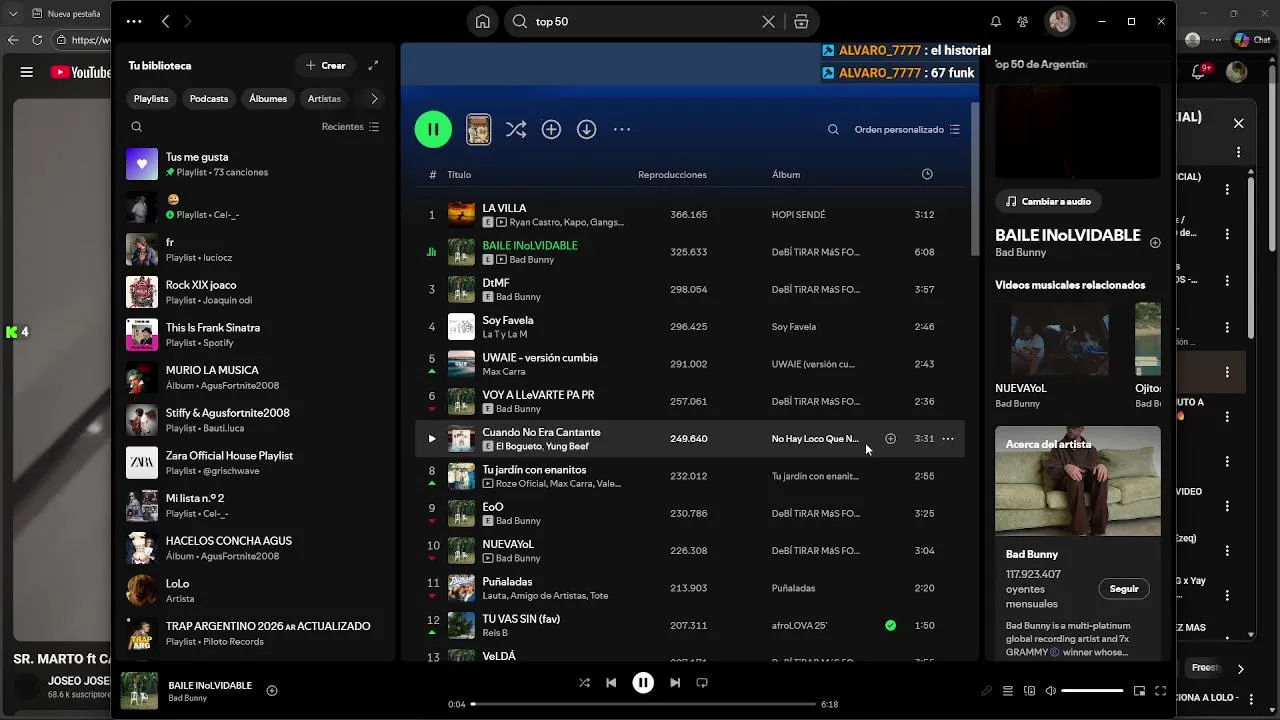Open playlist more options ellipsis
The width and height of the screenshot is (1280, 720).
[x=622, y=129]
